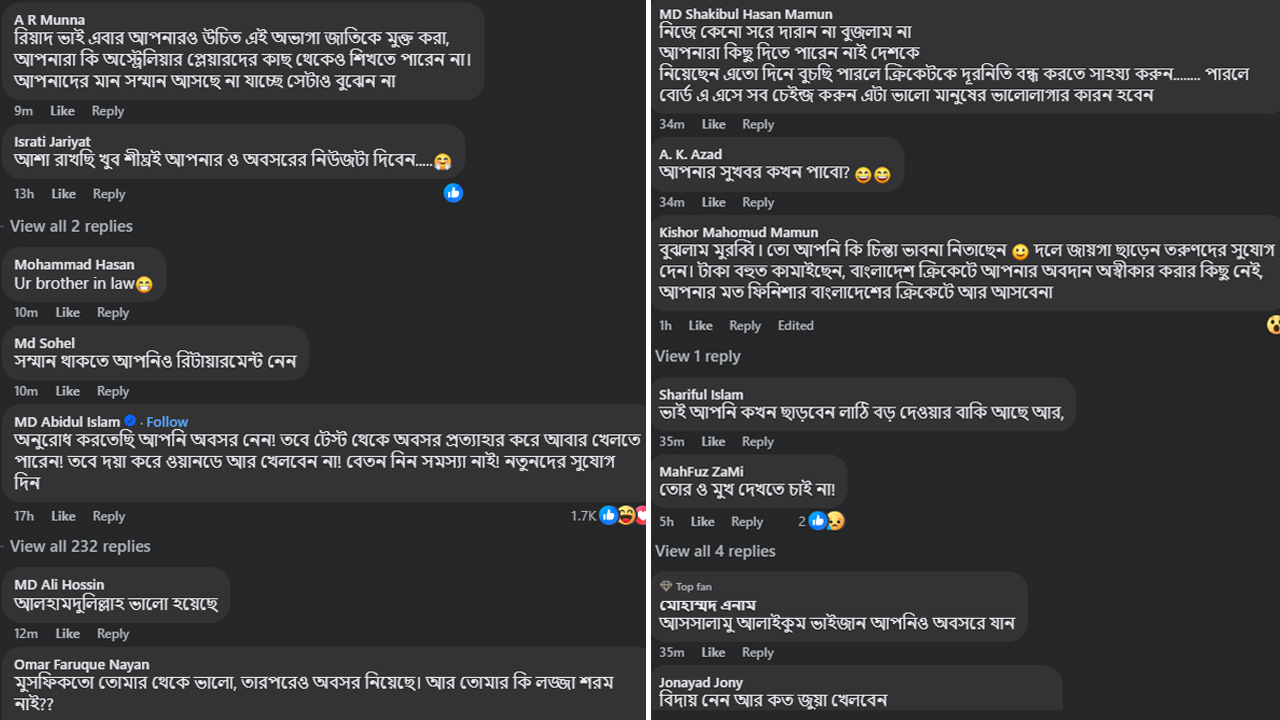Expand View 1 reply under Kishor's comment
This screenshot has height=720, width=1280.
point(698,356)
